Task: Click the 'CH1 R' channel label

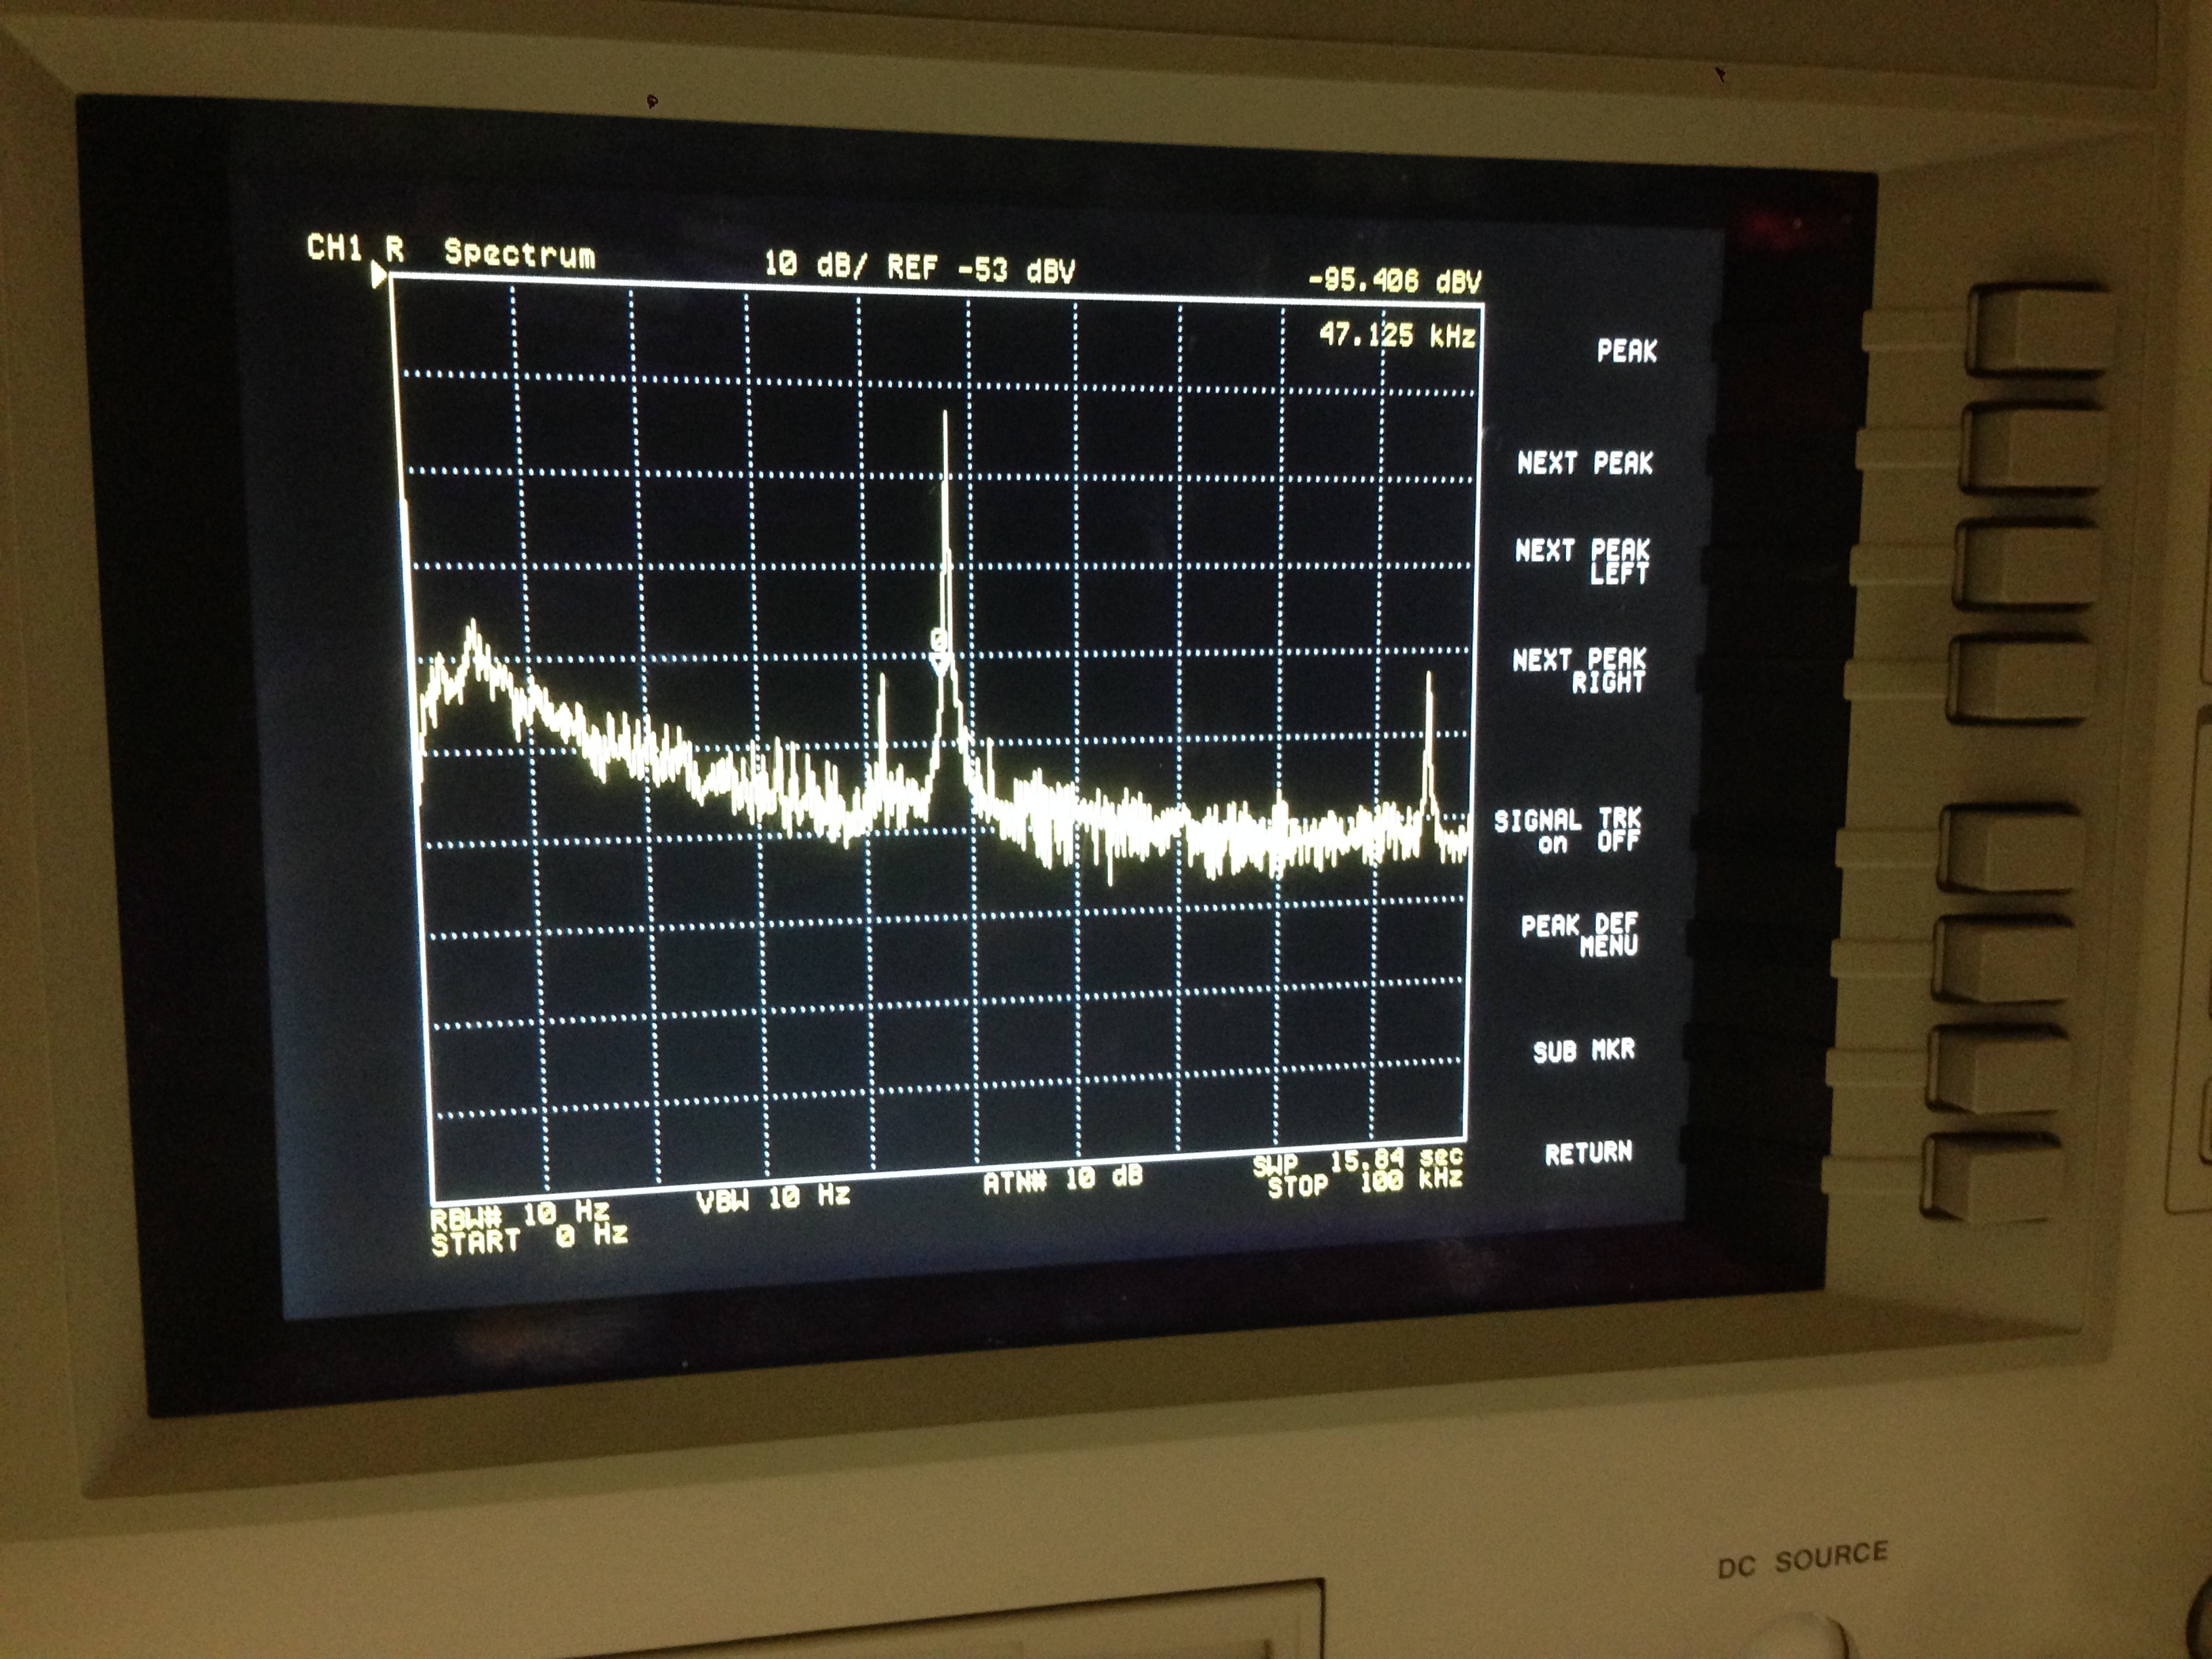Action: (355, 248)
